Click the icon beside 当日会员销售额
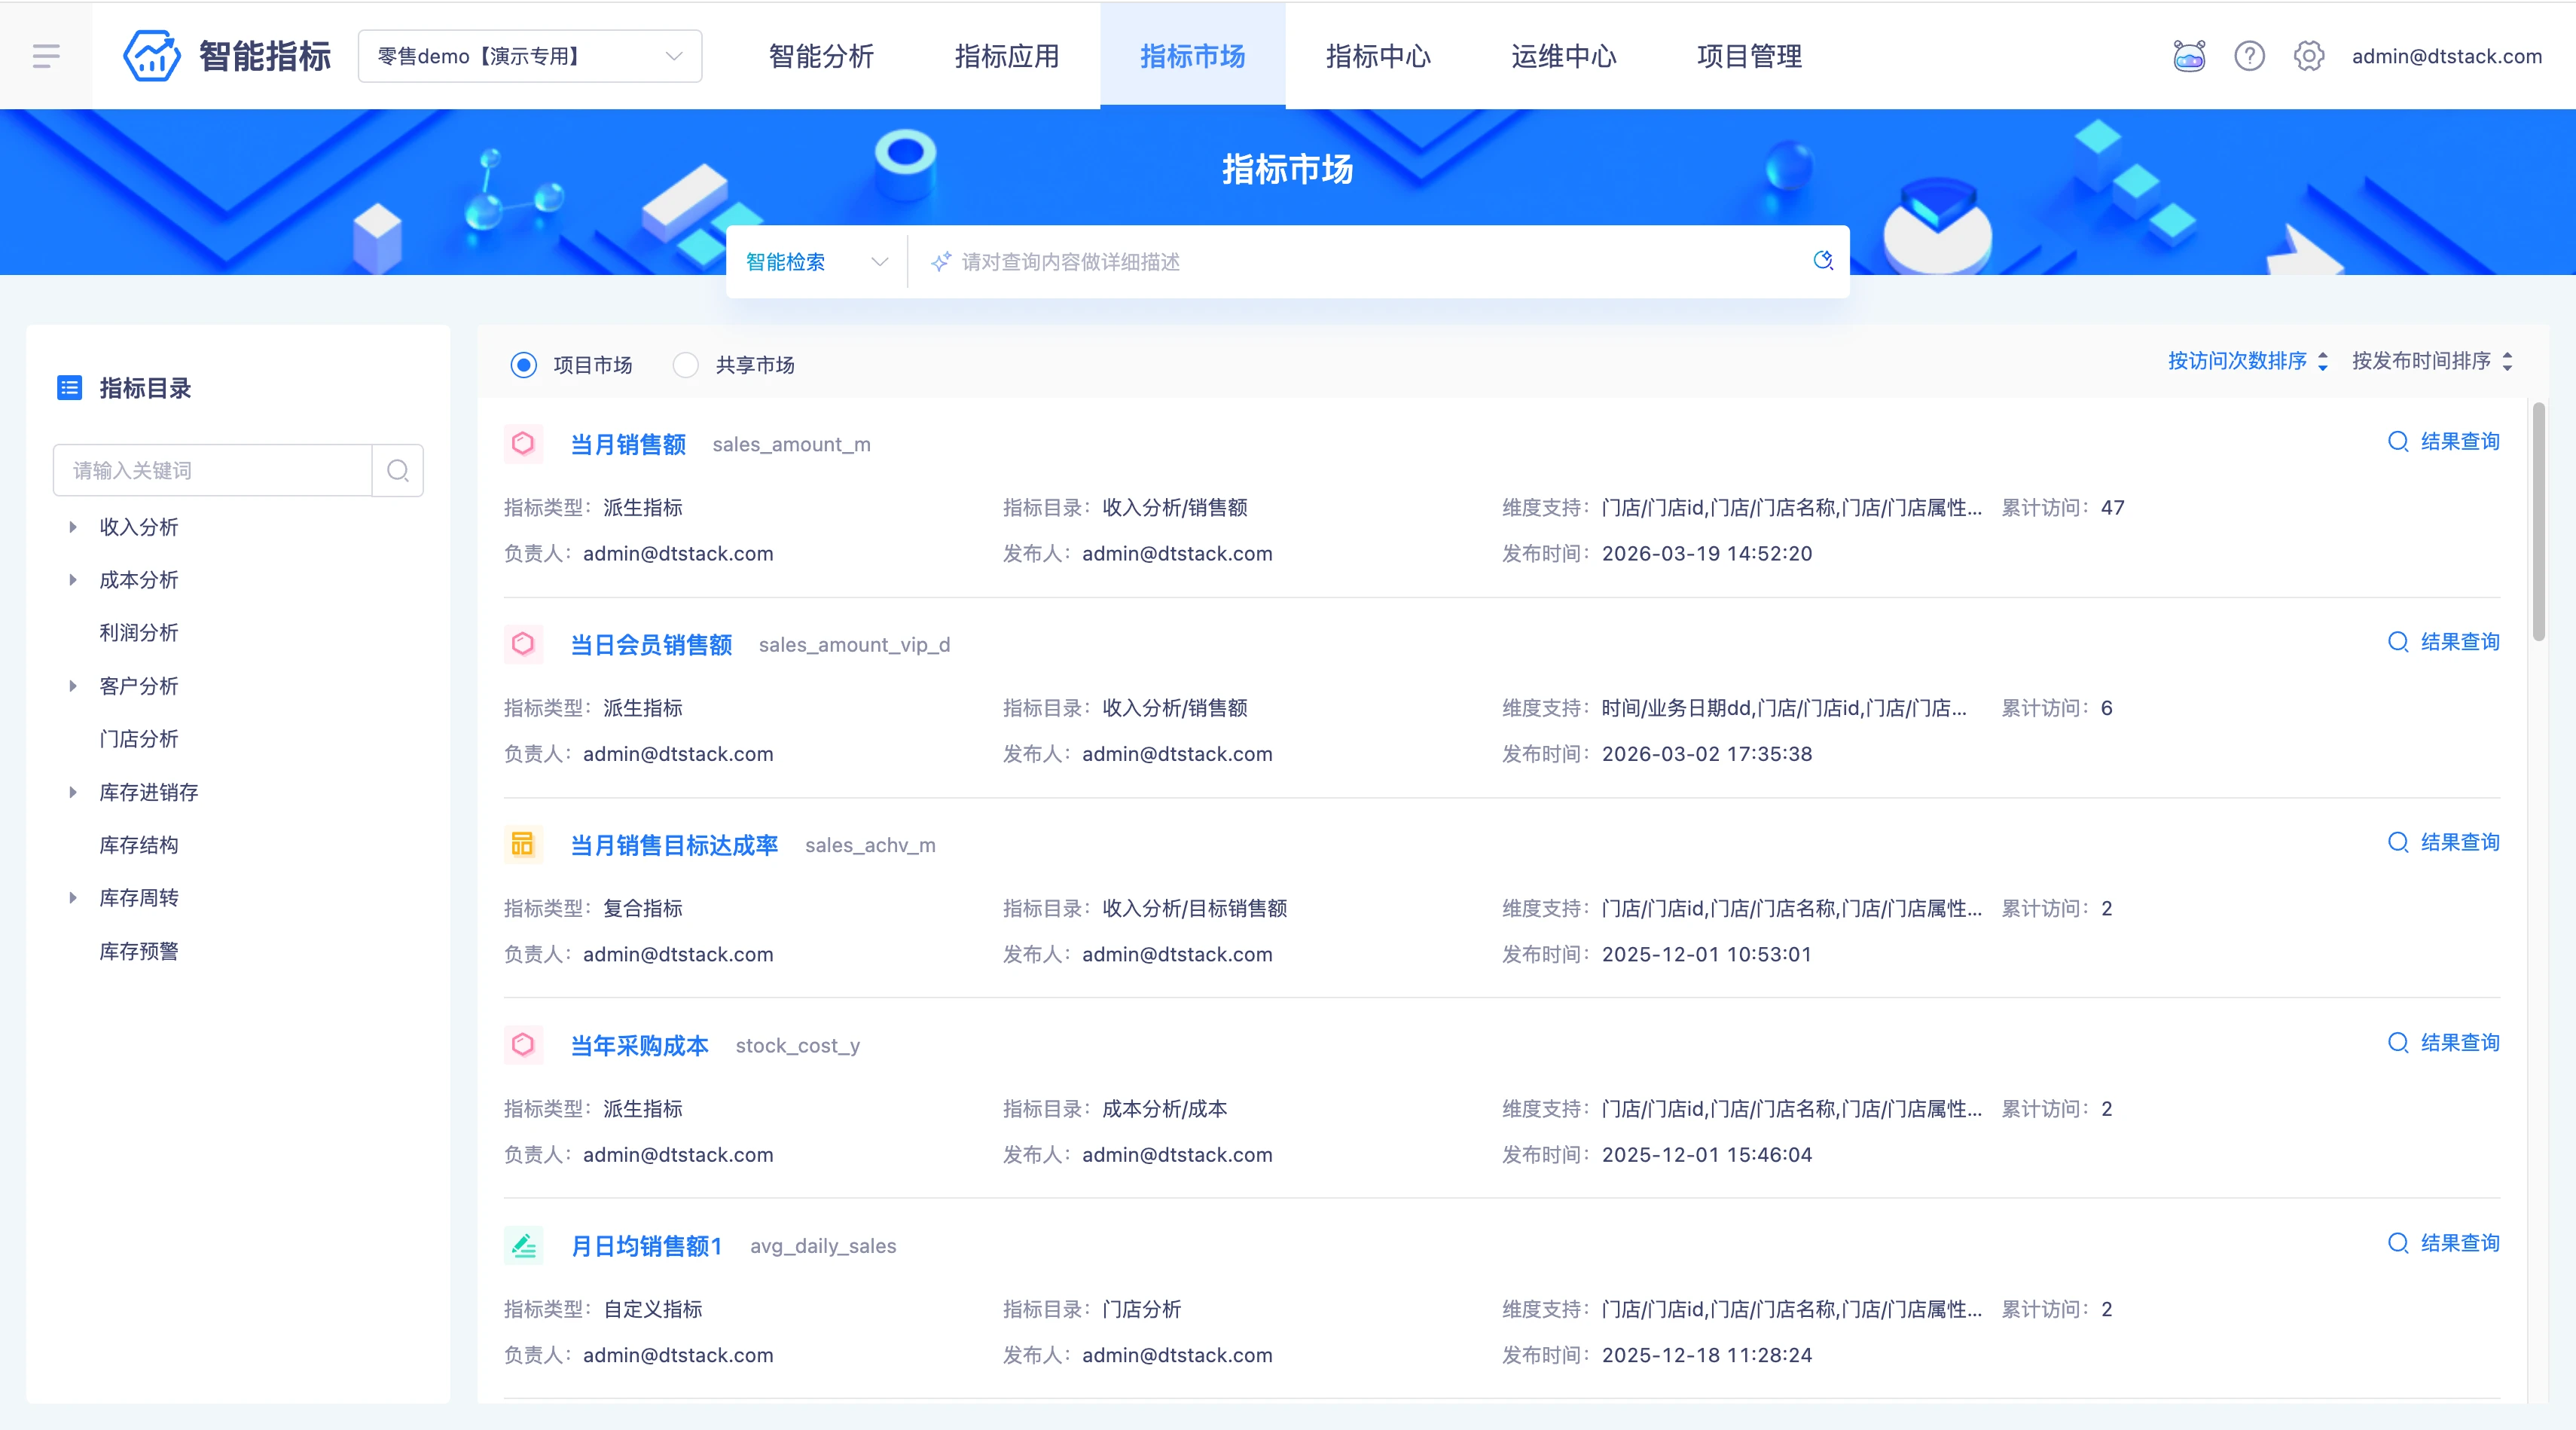The width and height of the screenshot is (2576, 1430). click(523, 643)
